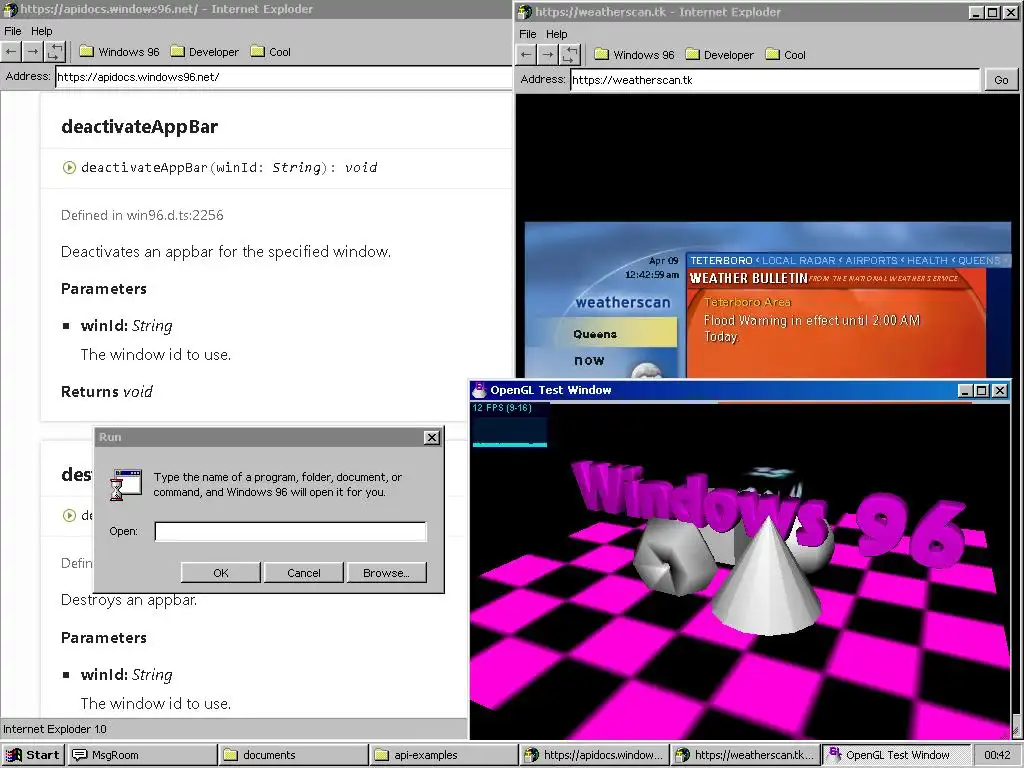
Task: Switch to MsgRoom taskbar item
Action: tap(141, 755)
